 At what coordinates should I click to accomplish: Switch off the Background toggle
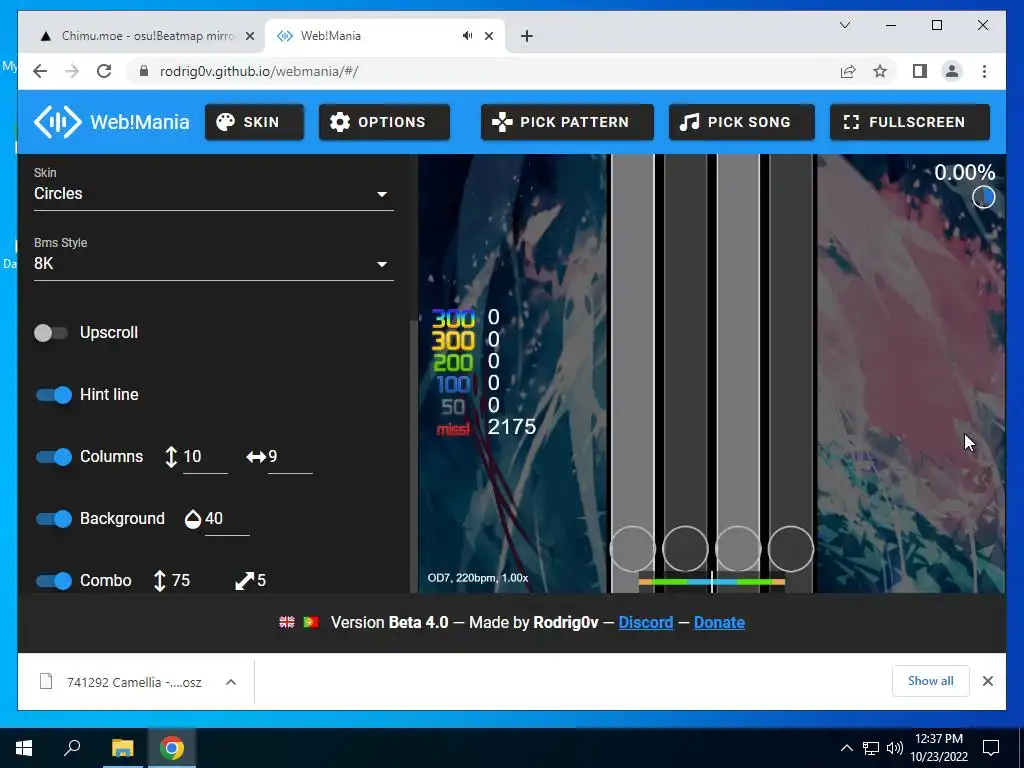(x=54, y=519)
